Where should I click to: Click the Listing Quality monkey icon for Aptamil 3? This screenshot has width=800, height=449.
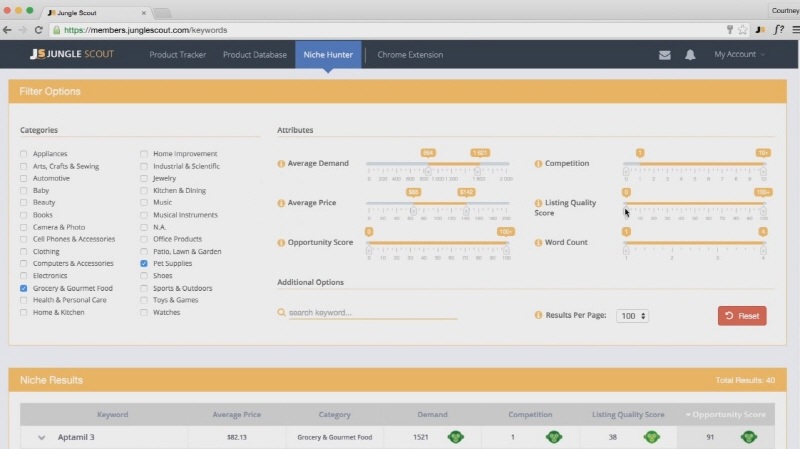(652, 437)
